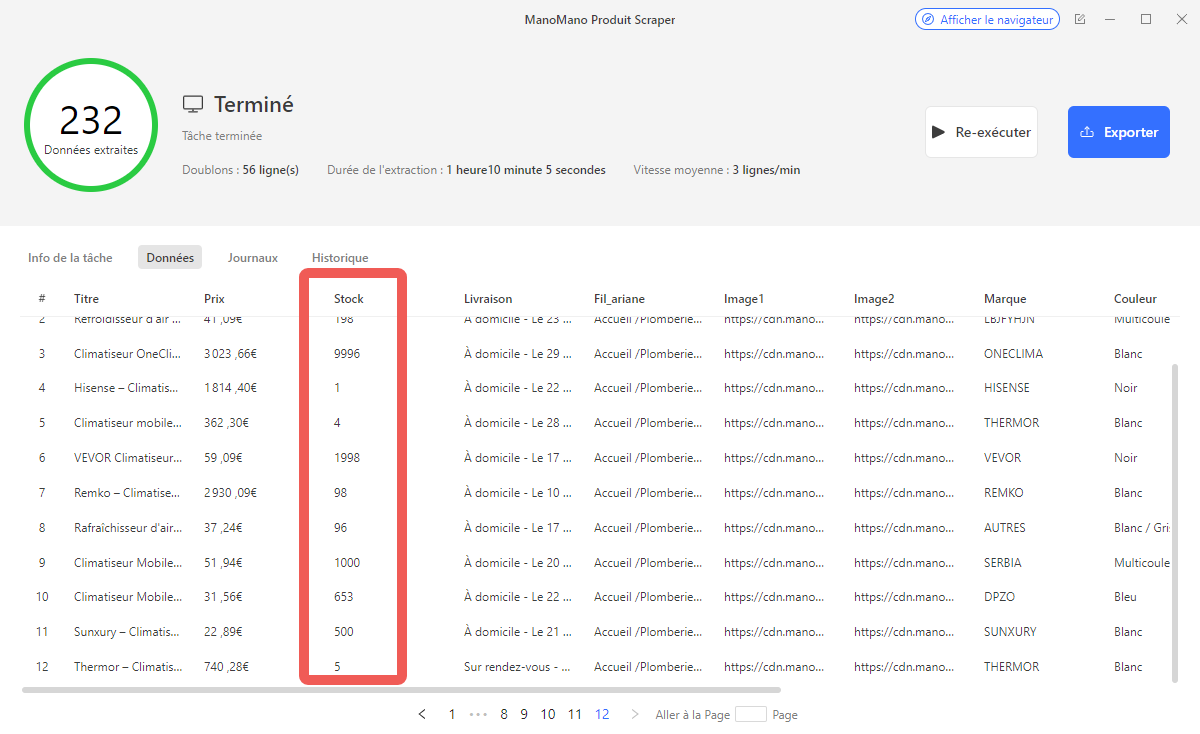Select the Rafraîchisseur d'air... title cell
The width and height of the screenshot is (1200, 734).
click(x=128, y=528)
